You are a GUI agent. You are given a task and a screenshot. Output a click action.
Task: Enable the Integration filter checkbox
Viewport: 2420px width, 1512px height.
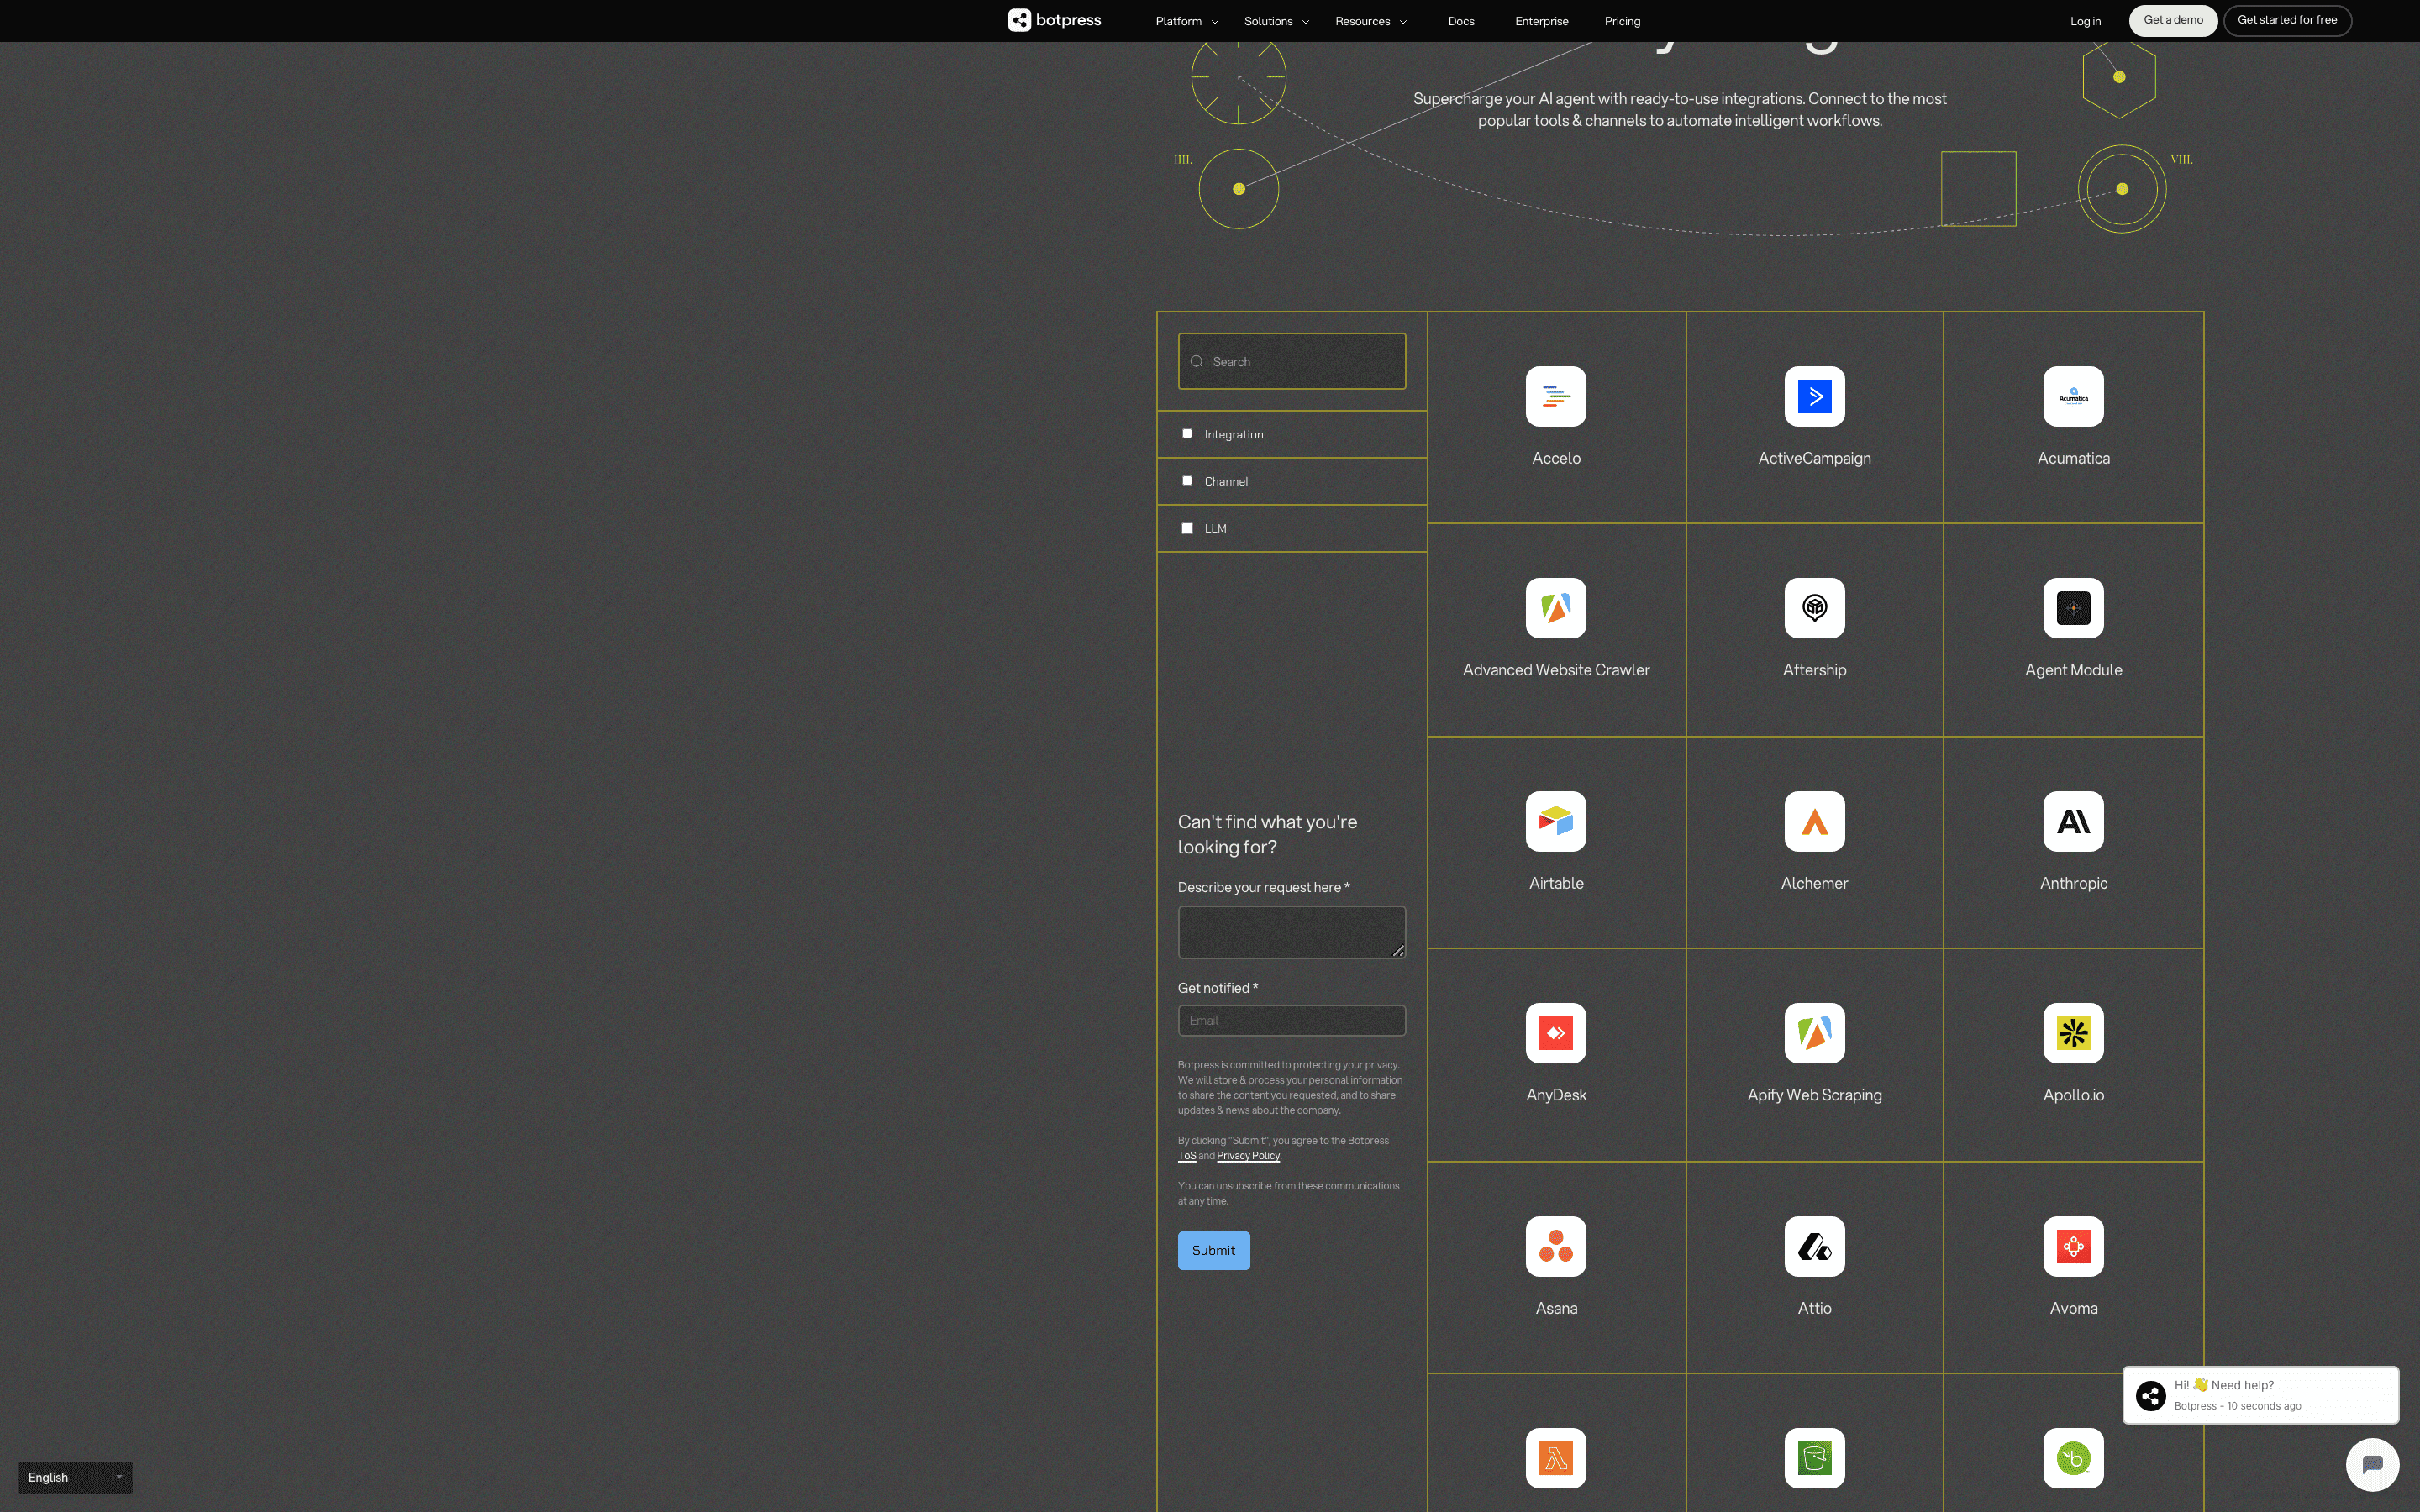pos(1187,434)
